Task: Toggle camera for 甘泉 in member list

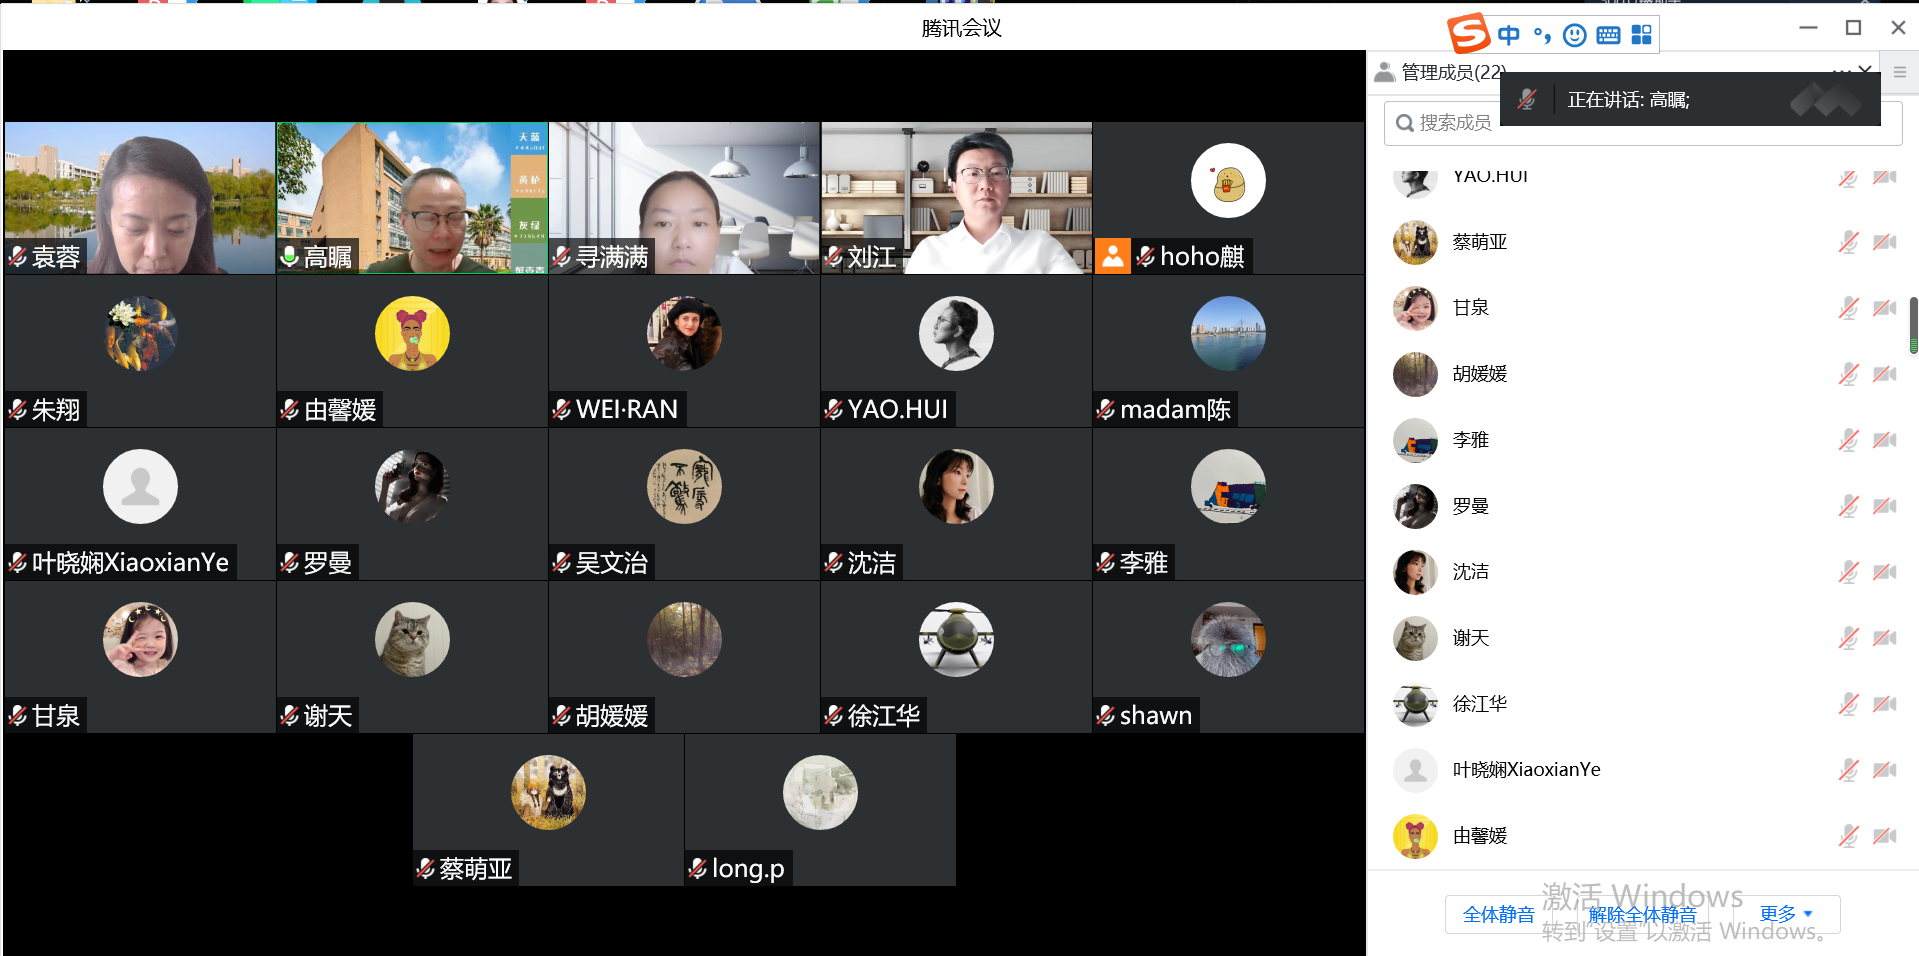Action: click(1885, 308)
